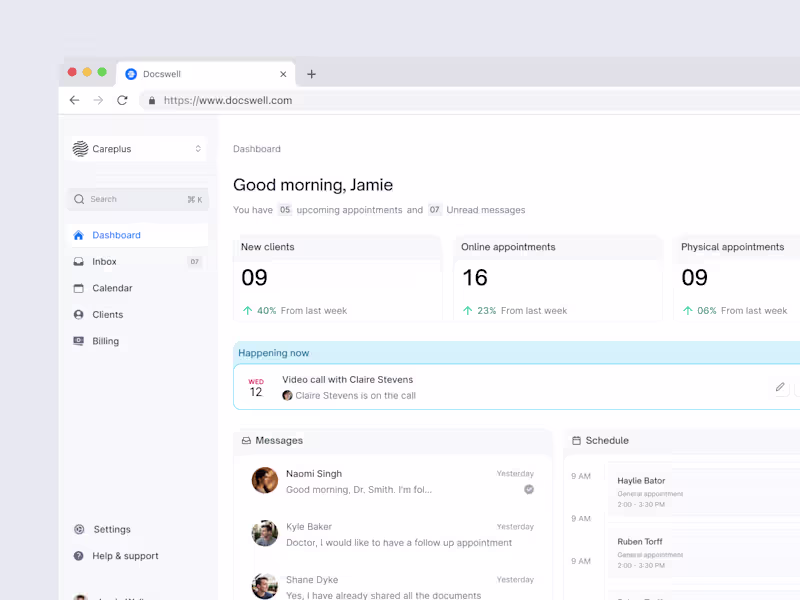Click the 40% up arrow icon
Viewport: 800px width, 600px height.
click(x=247, y=311)
